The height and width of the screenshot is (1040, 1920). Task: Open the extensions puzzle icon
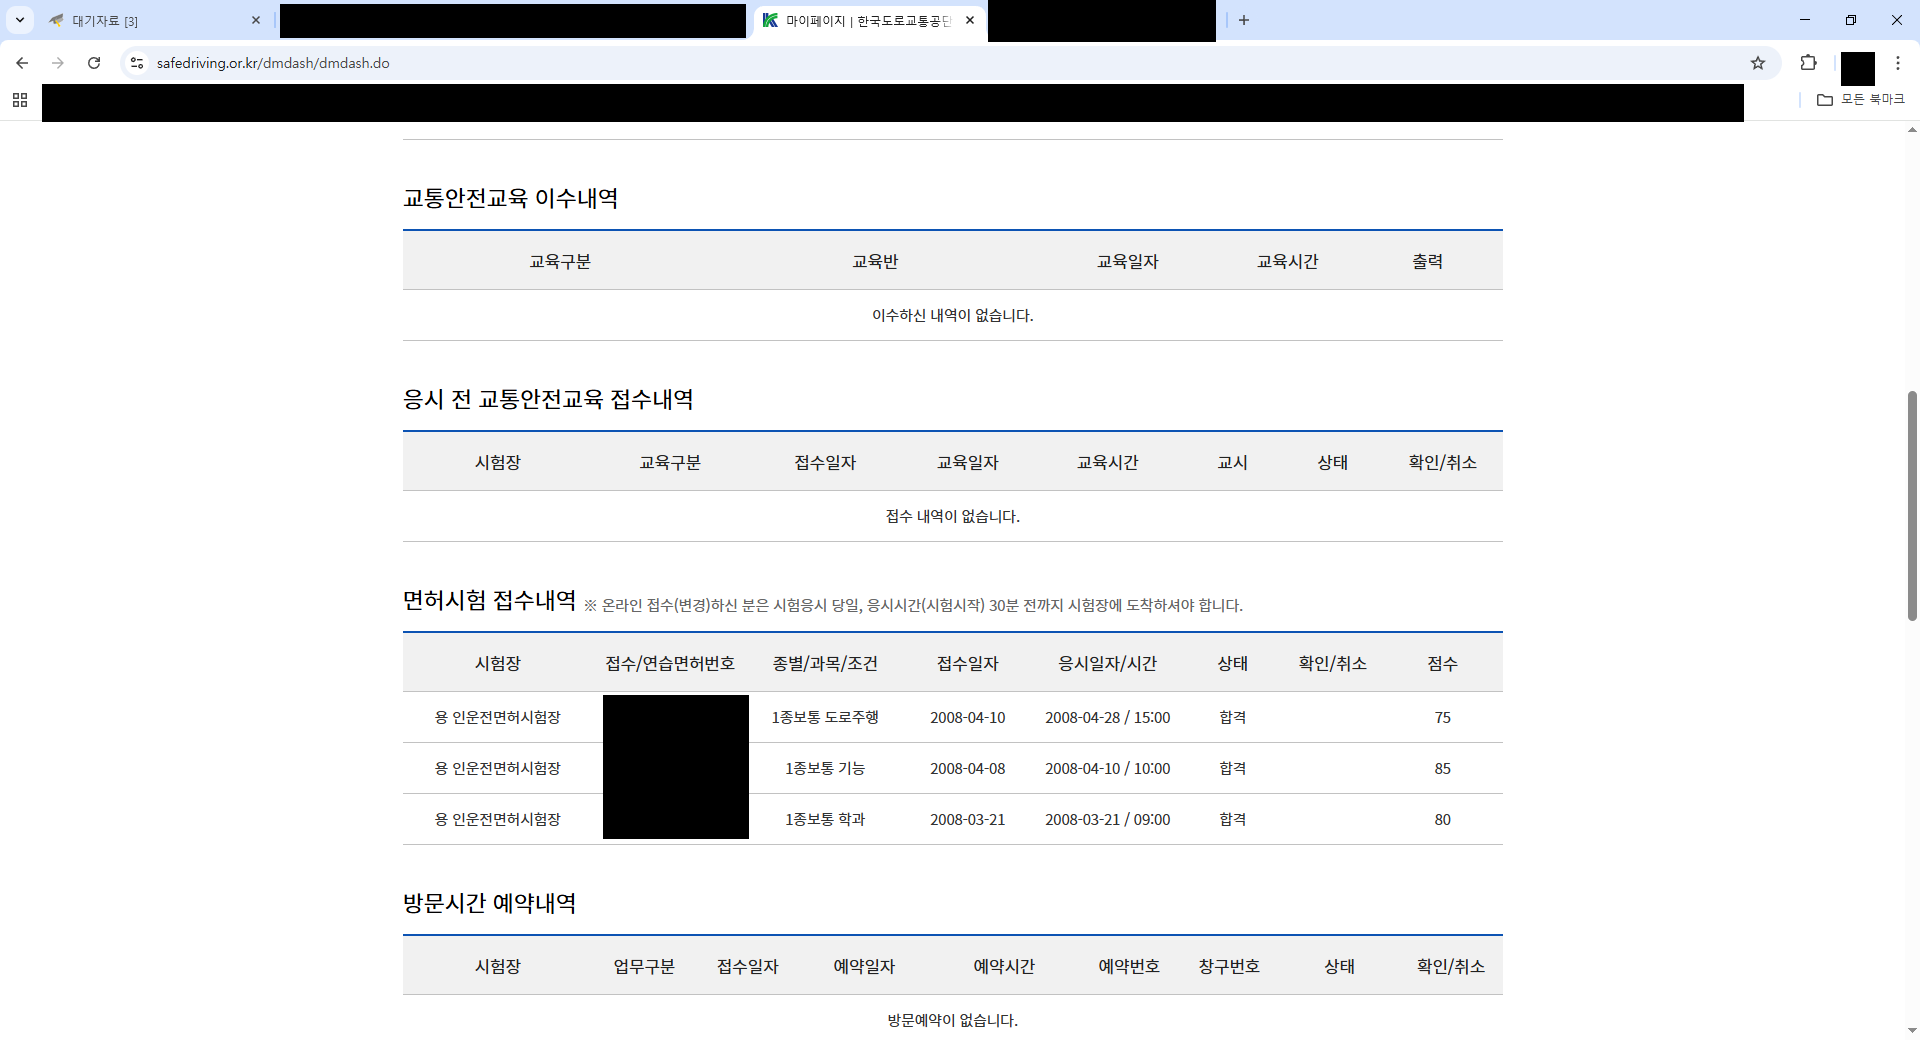(x=1808, y=63)
